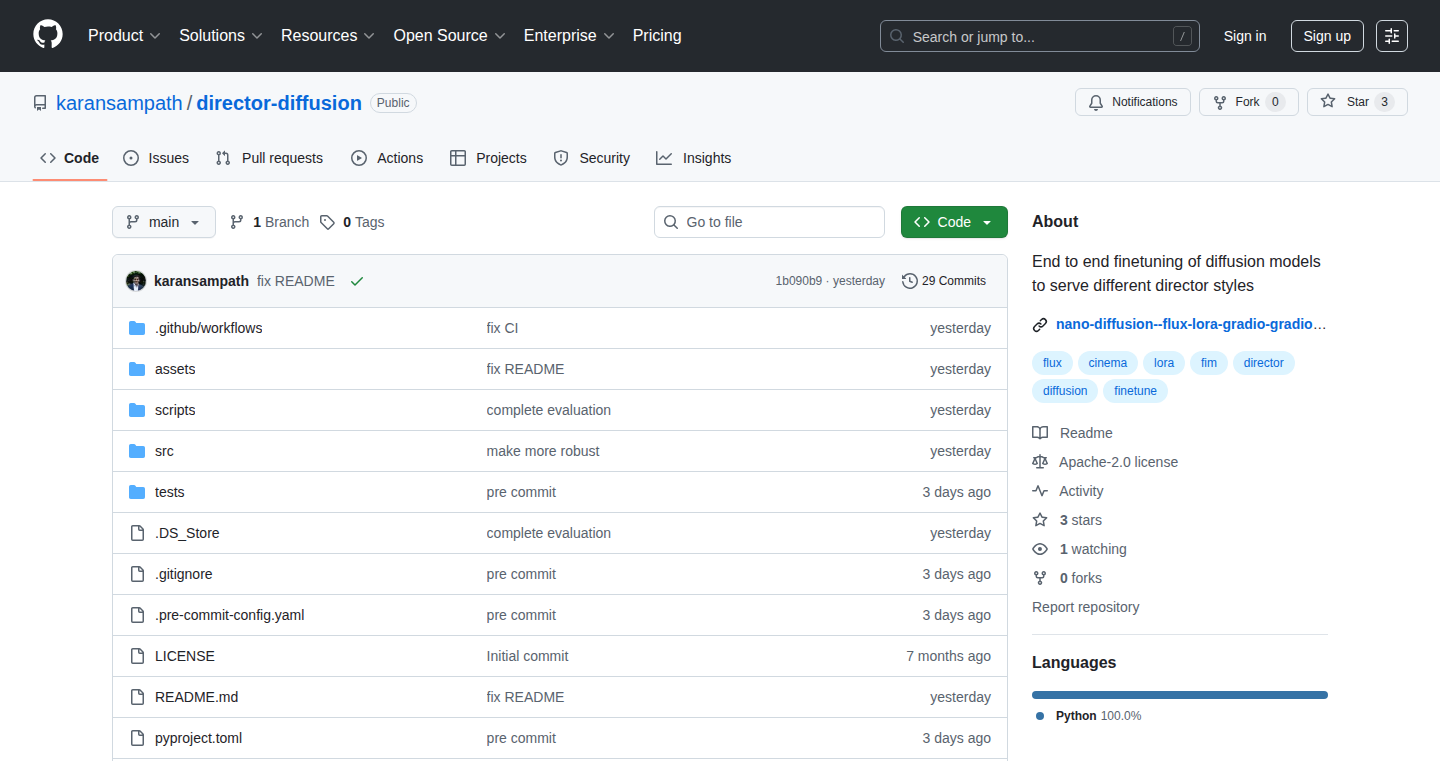View the 3 stars list
Image resolution: width=1440 pixels, height=761 pixels.
(x=1067, y=520)
